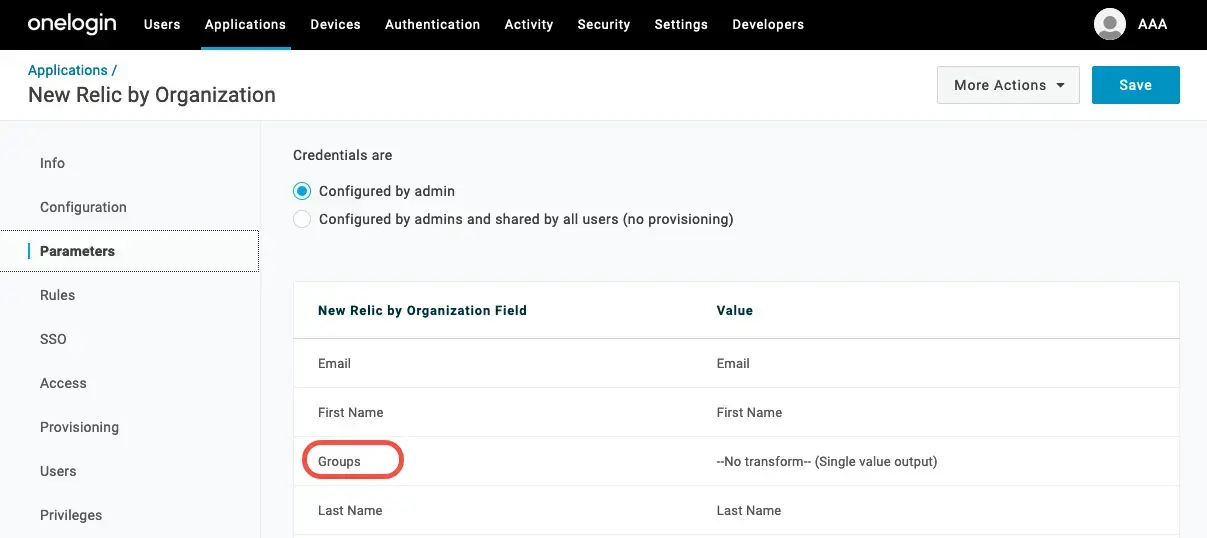This screenshot has height=538, width=1207.
Task: Open the Security menu
Action: [x=603, y=24]
